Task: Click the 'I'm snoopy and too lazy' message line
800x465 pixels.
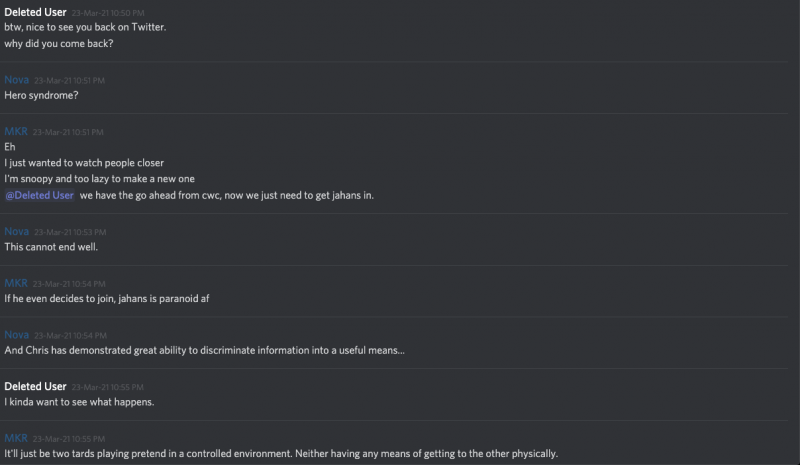Action: coord(99,178)
